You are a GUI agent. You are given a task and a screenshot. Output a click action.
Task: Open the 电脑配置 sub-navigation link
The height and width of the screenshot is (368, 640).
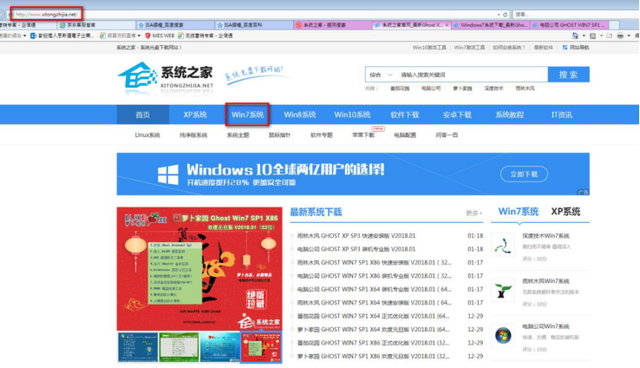pos(405,135)
